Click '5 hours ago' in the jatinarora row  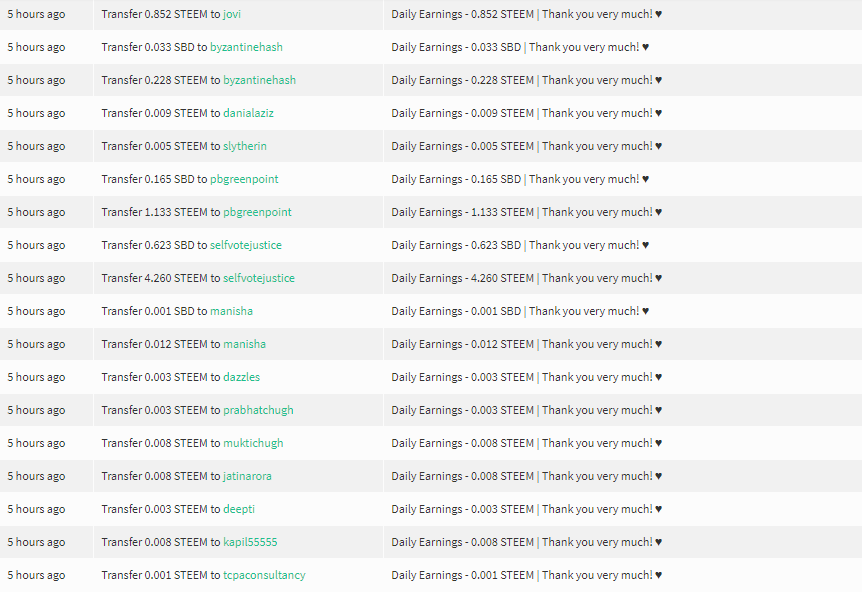pos(36,476)
